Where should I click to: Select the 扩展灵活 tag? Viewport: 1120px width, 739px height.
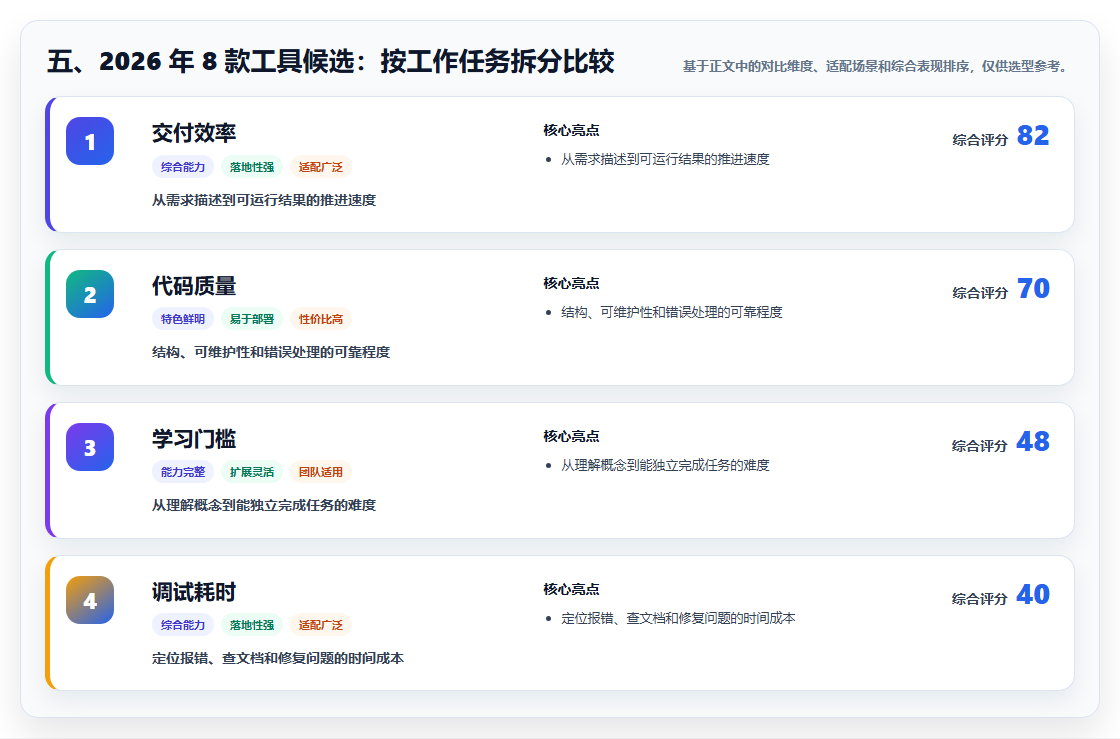pos(251,472)
